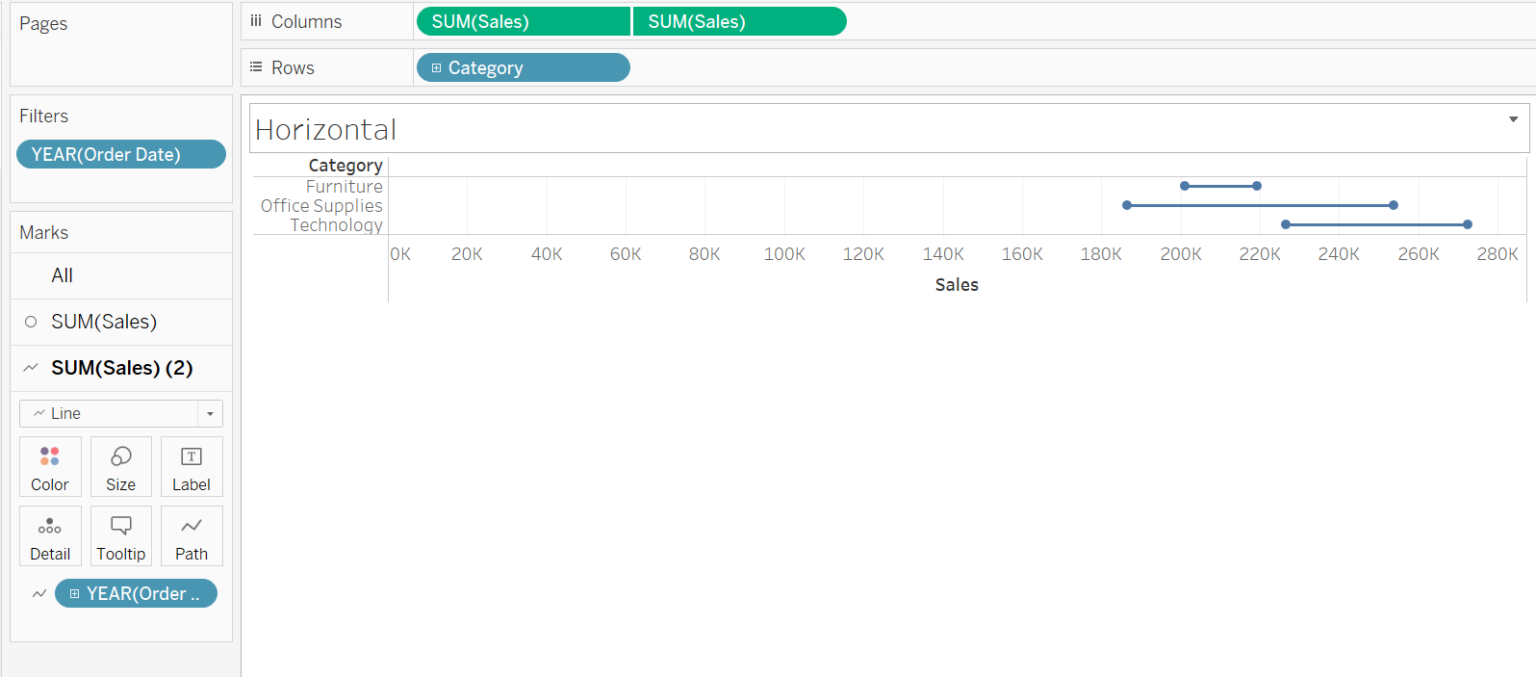Expand the Category pill hierarchy
The image size is (1536, 677).
click(x=436, y=67)
